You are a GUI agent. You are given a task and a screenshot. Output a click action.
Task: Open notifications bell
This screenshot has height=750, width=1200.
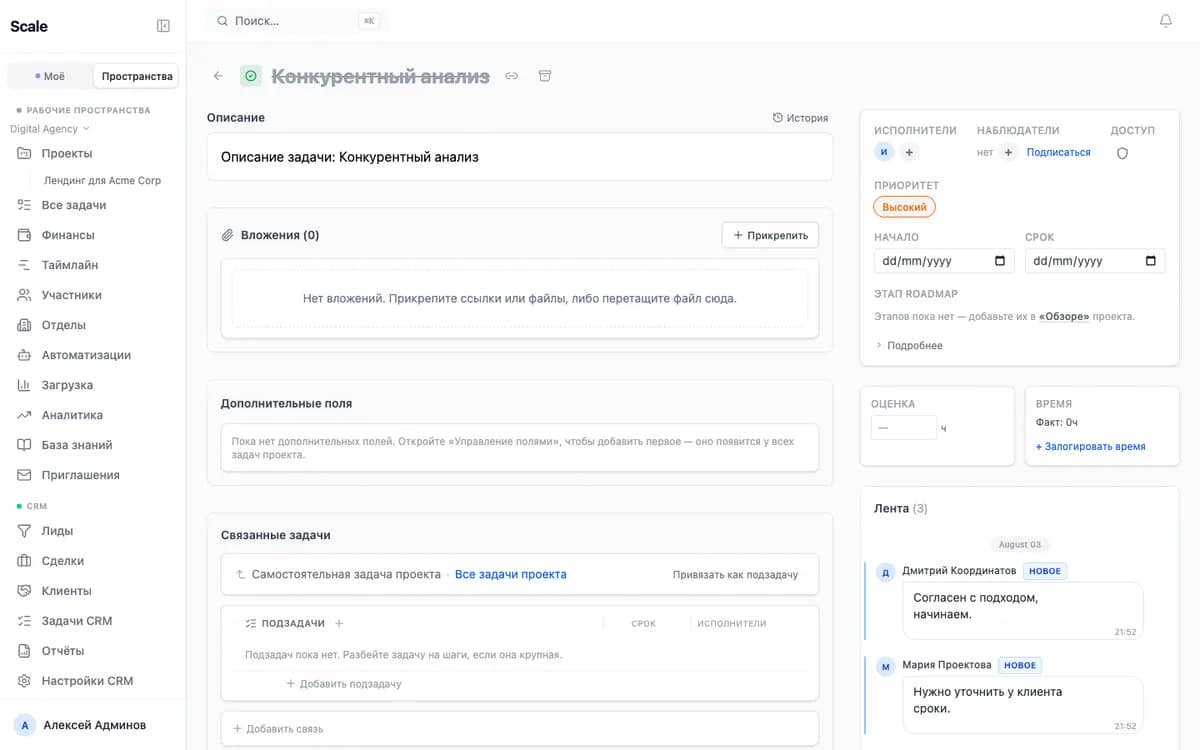tap(1165, 21)
